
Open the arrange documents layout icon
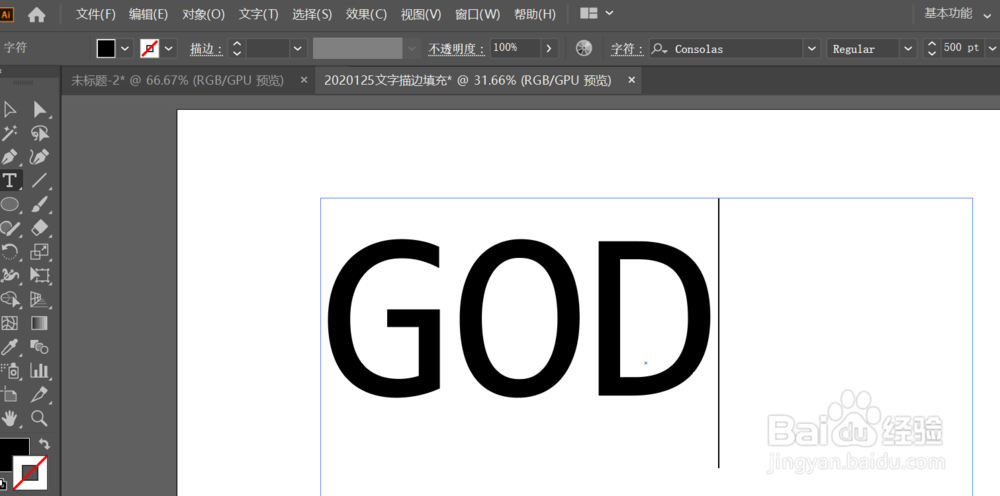pyautogui.click(x=589, y=13)
